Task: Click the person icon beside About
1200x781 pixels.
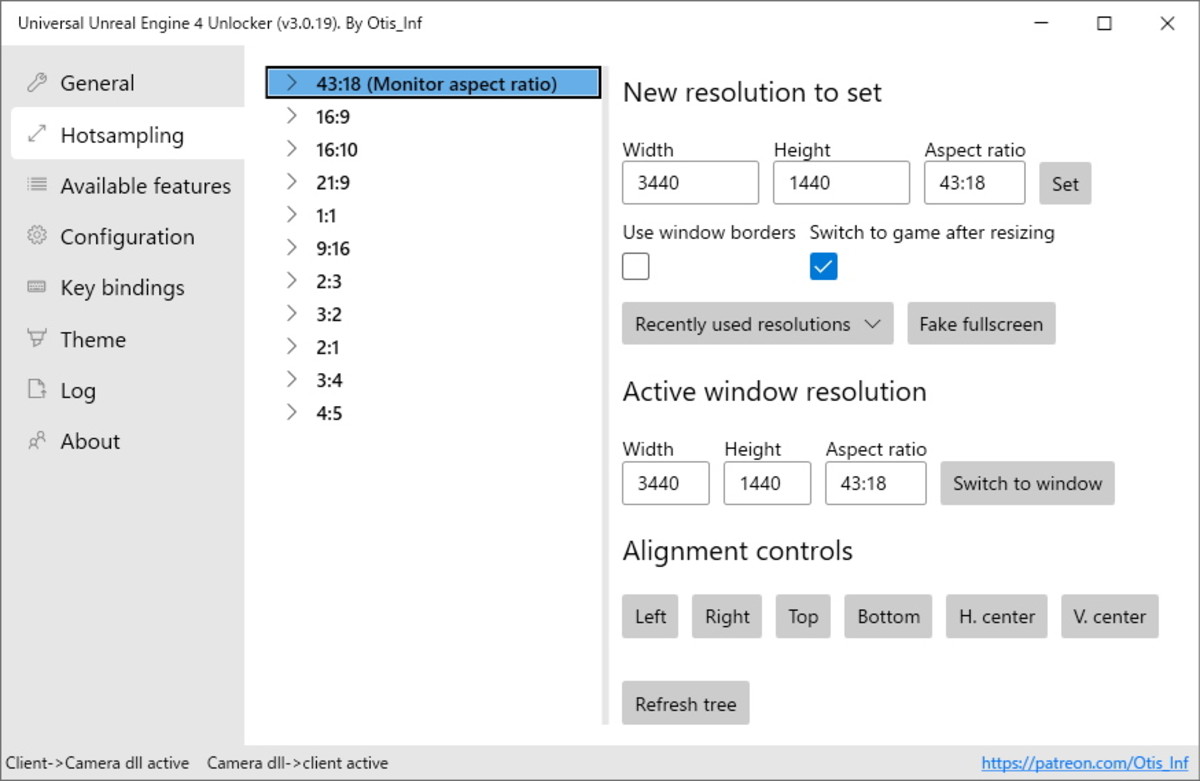Action: (37, 441)
